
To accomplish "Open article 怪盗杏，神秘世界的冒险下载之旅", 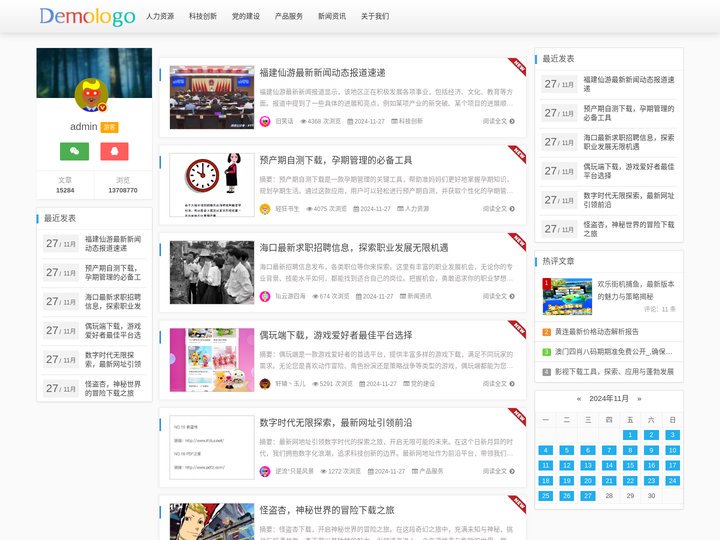I will pos(326,510).
